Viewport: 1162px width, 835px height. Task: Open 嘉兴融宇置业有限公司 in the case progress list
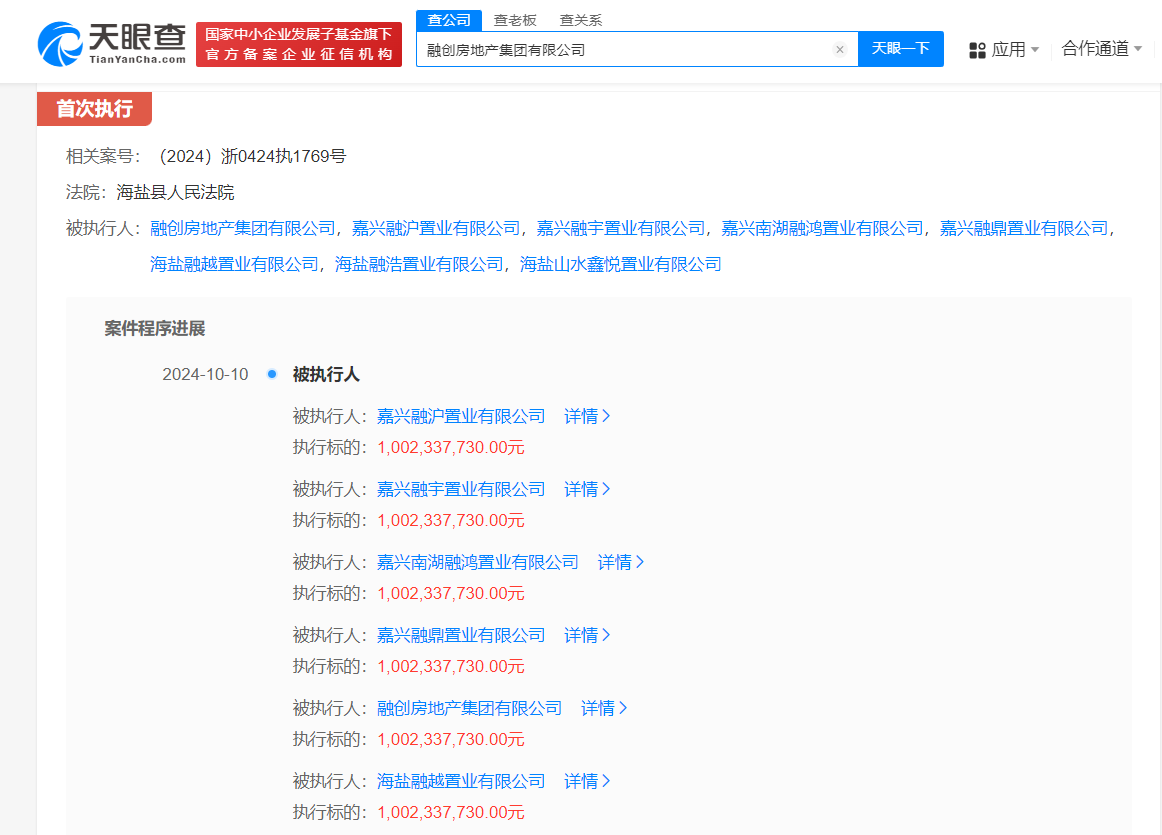461,489
